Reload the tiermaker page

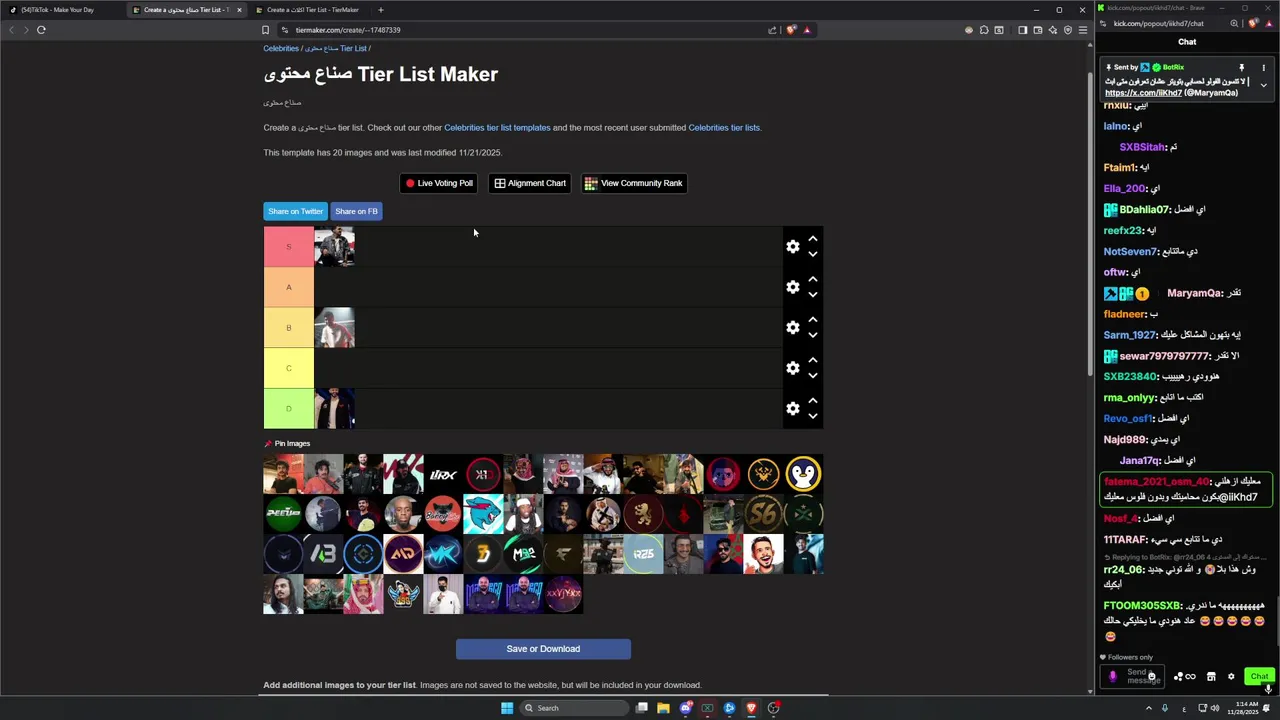point(41,30)
